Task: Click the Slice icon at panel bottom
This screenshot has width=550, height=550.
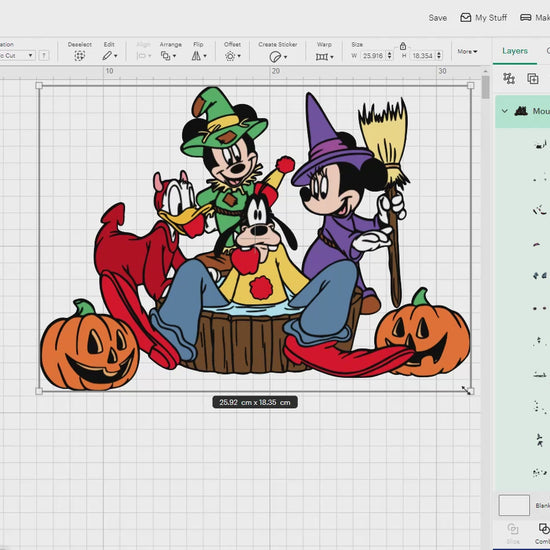Action: pyautogui.click(x=513, y=529)
